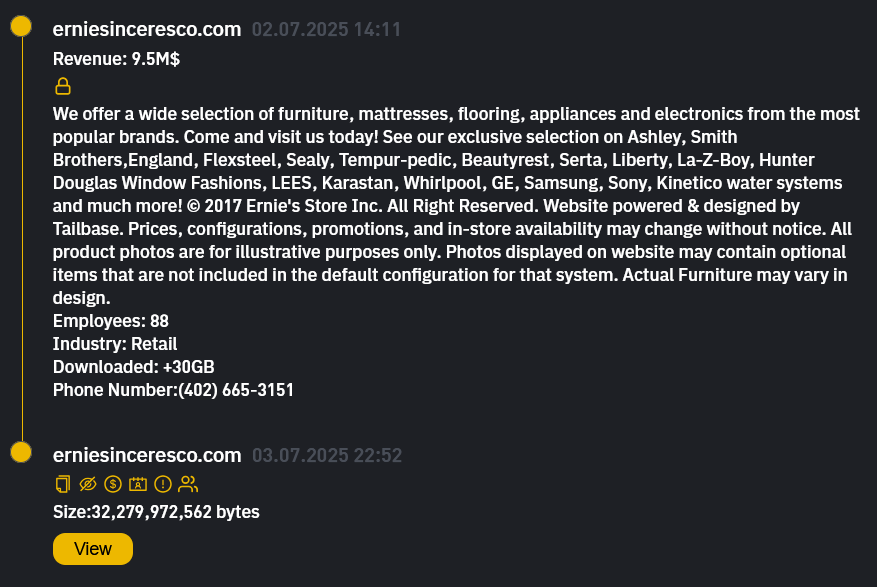Click the crossed-out eye icon

coord(88,484)
